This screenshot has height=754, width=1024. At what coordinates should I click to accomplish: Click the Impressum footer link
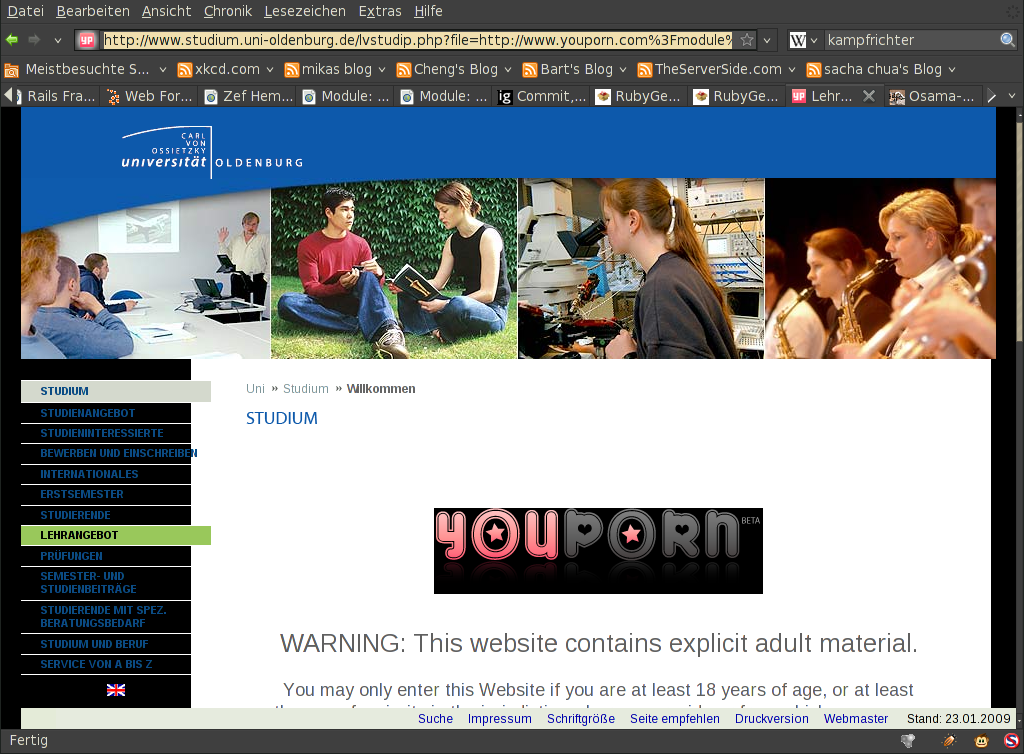[499, 719]
